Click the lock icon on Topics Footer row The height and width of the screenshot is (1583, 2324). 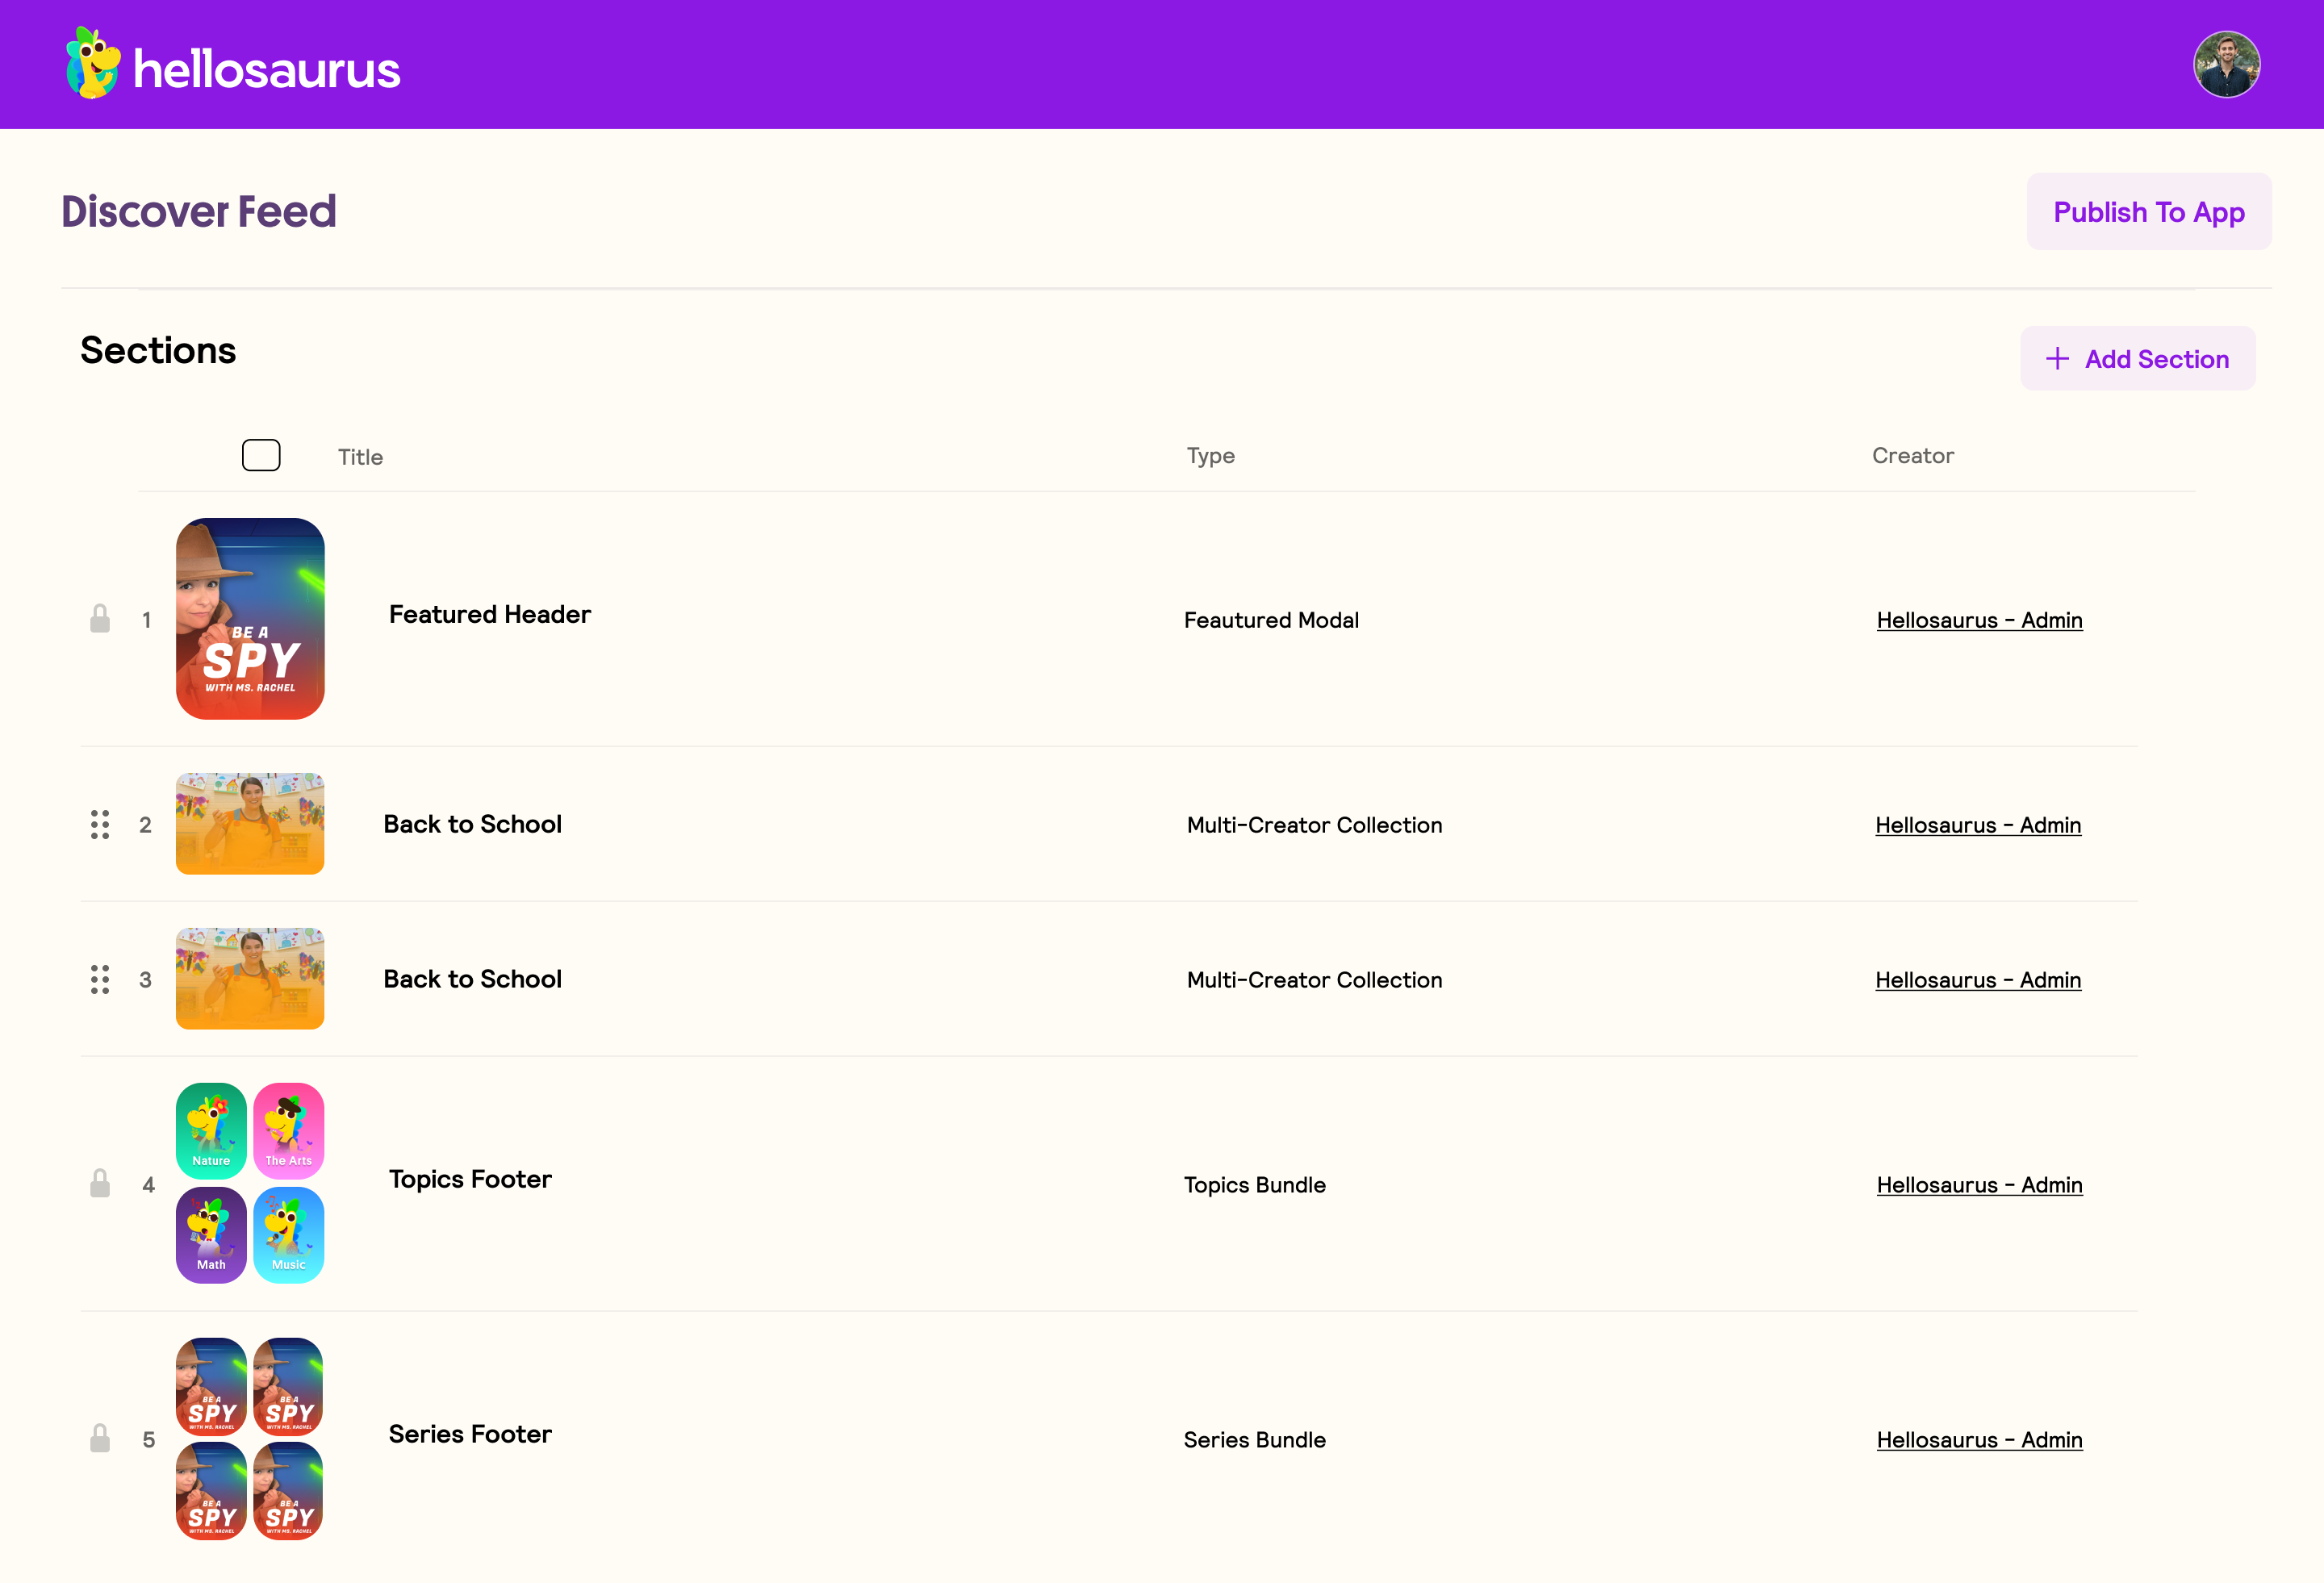tap(100, 1184)
